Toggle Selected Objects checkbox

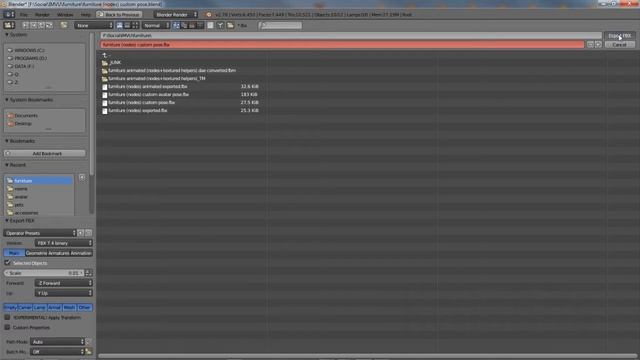point(7,263)
